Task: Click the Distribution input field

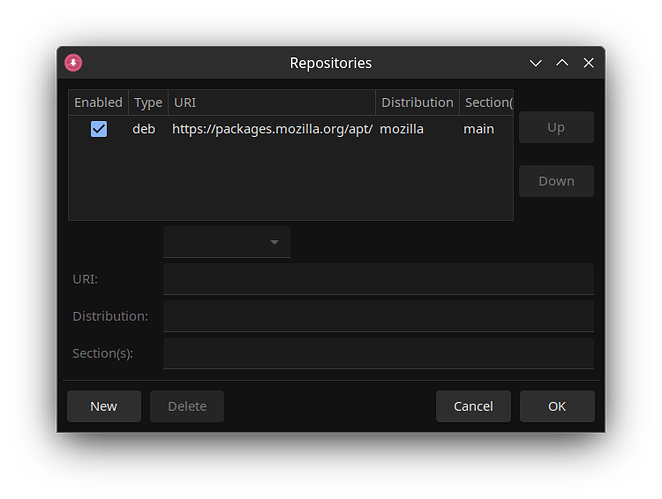Action: point(378,316)
